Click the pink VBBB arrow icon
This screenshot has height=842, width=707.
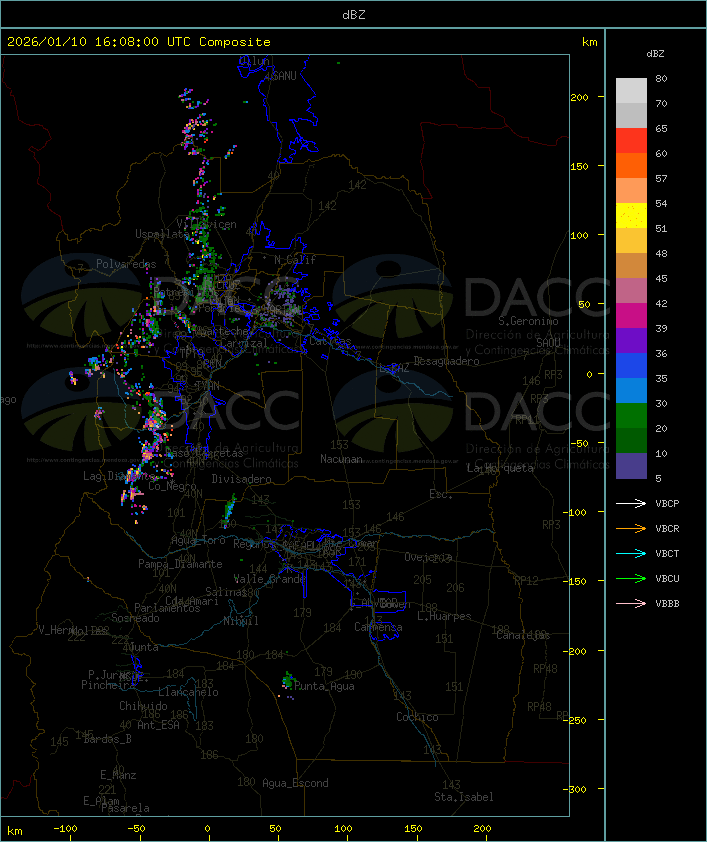pyautogui.click(x=631, y=603)
